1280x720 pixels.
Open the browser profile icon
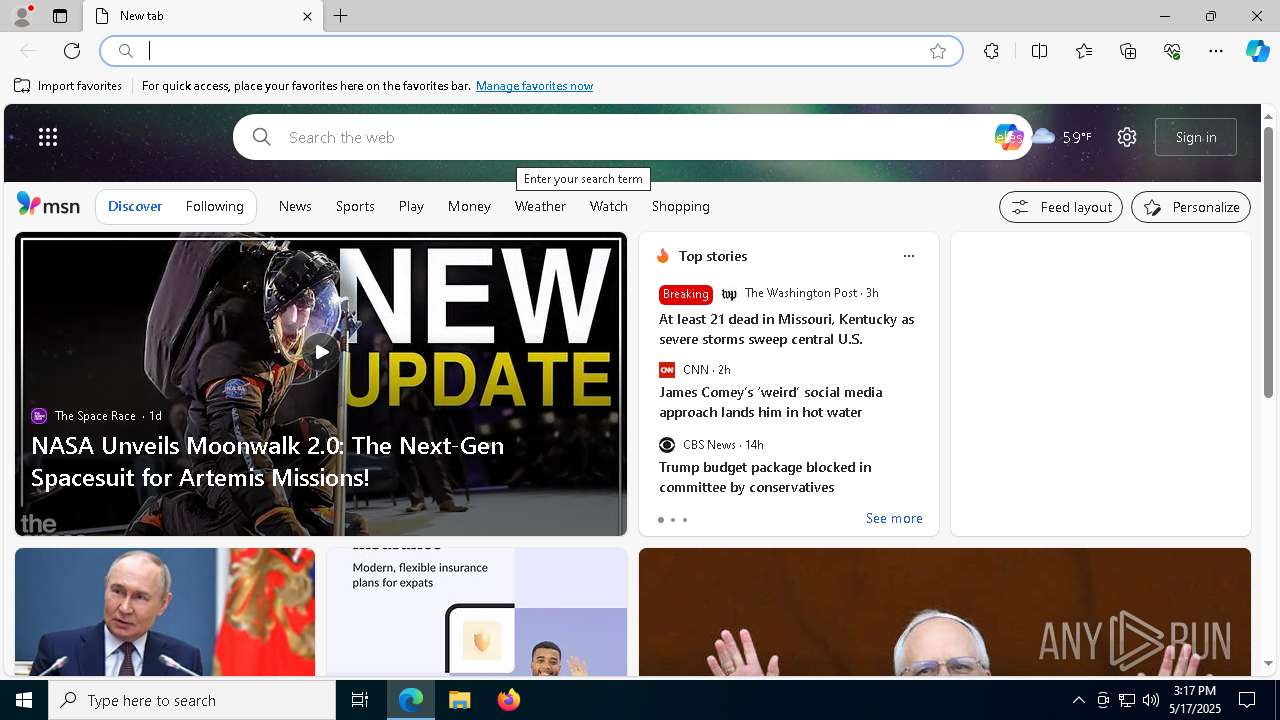tap(21, 16)
